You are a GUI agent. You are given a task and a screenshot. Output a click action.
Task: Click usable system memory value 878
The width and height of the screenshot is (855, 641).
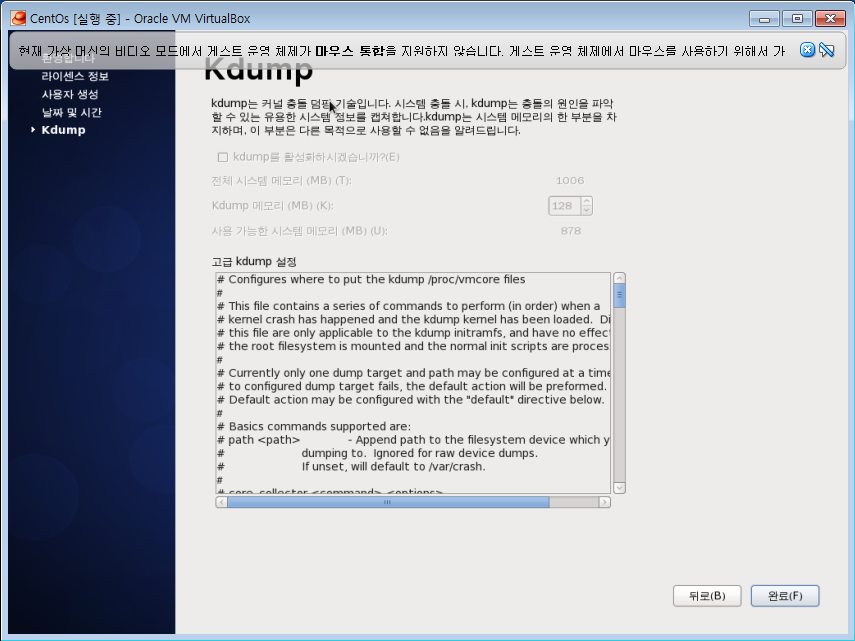pos(570,231)
